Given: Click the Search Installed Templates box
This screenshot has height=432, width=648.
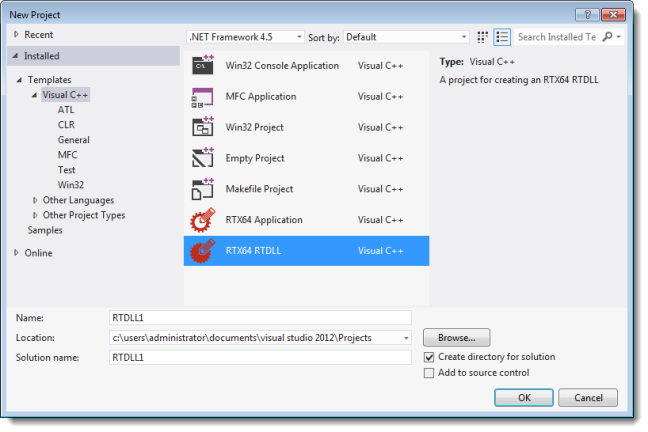Looking at the screenshot, I should tap(557, 37).
